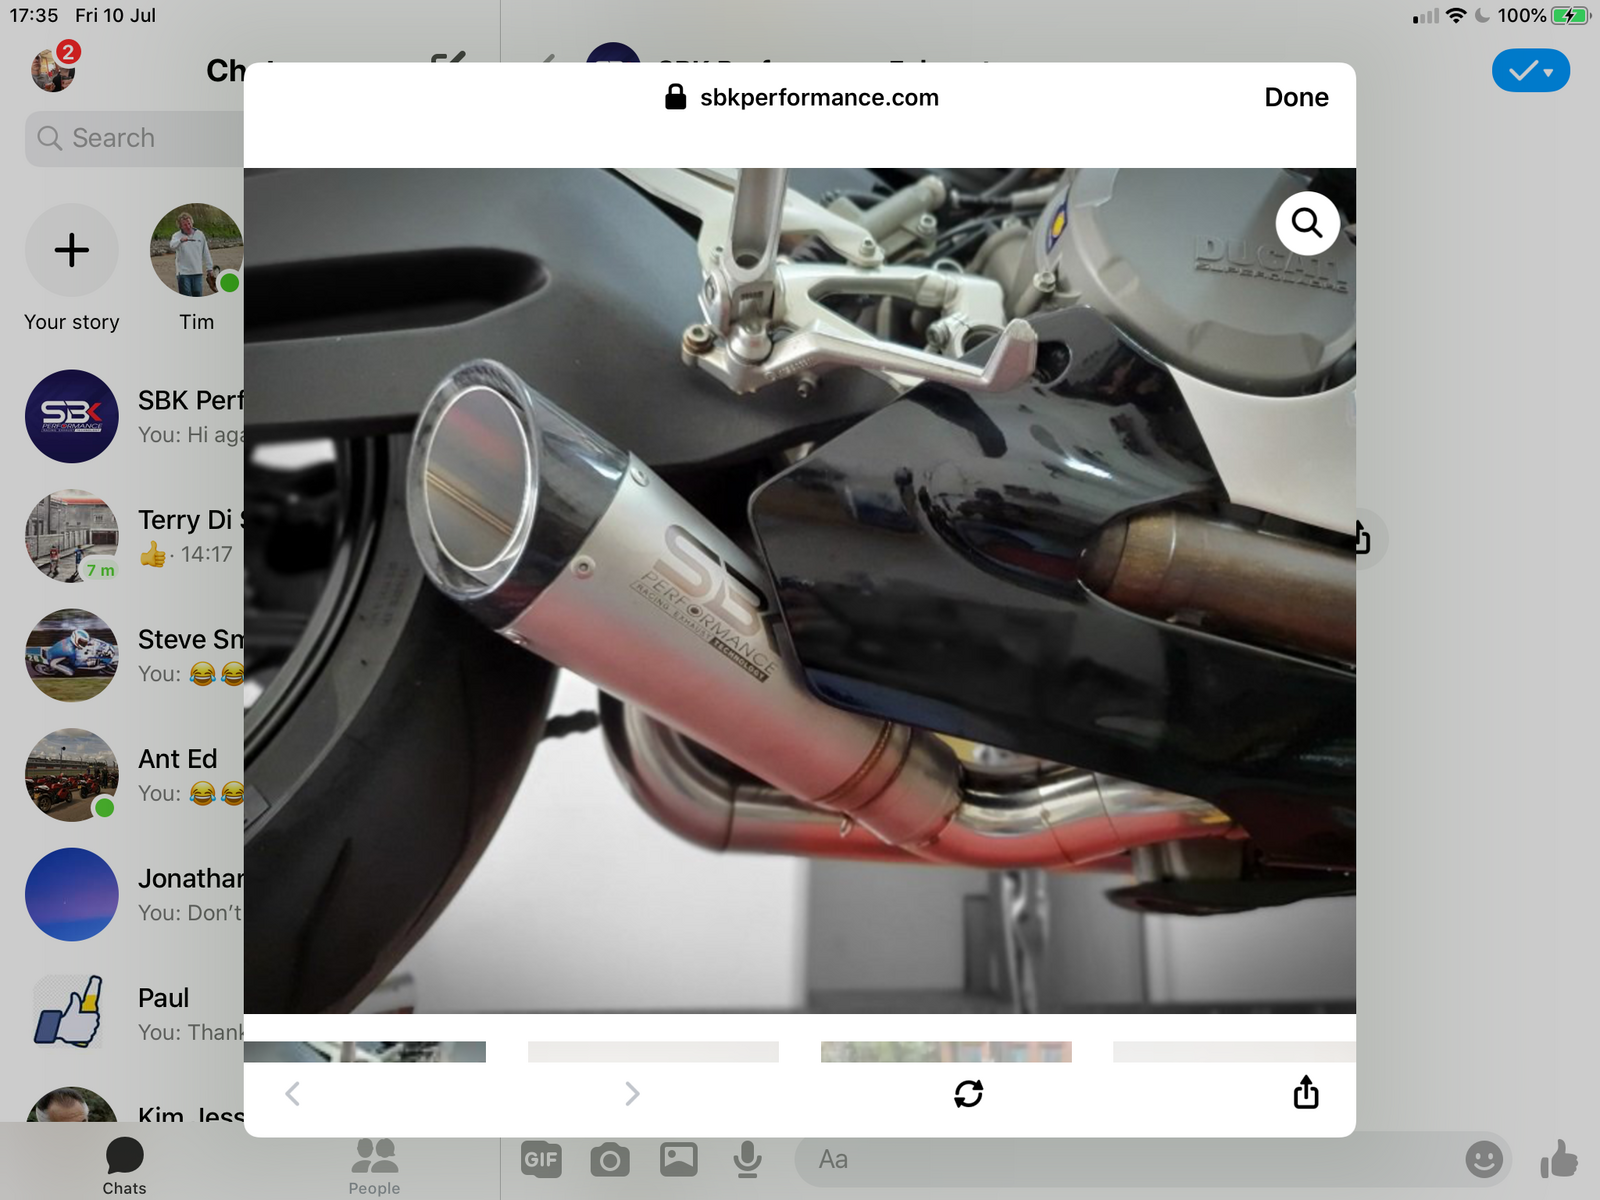1600x1200 pixels.
Task: Close browser with Done button
Action: pyautogui.click(x=1296, y=97)
